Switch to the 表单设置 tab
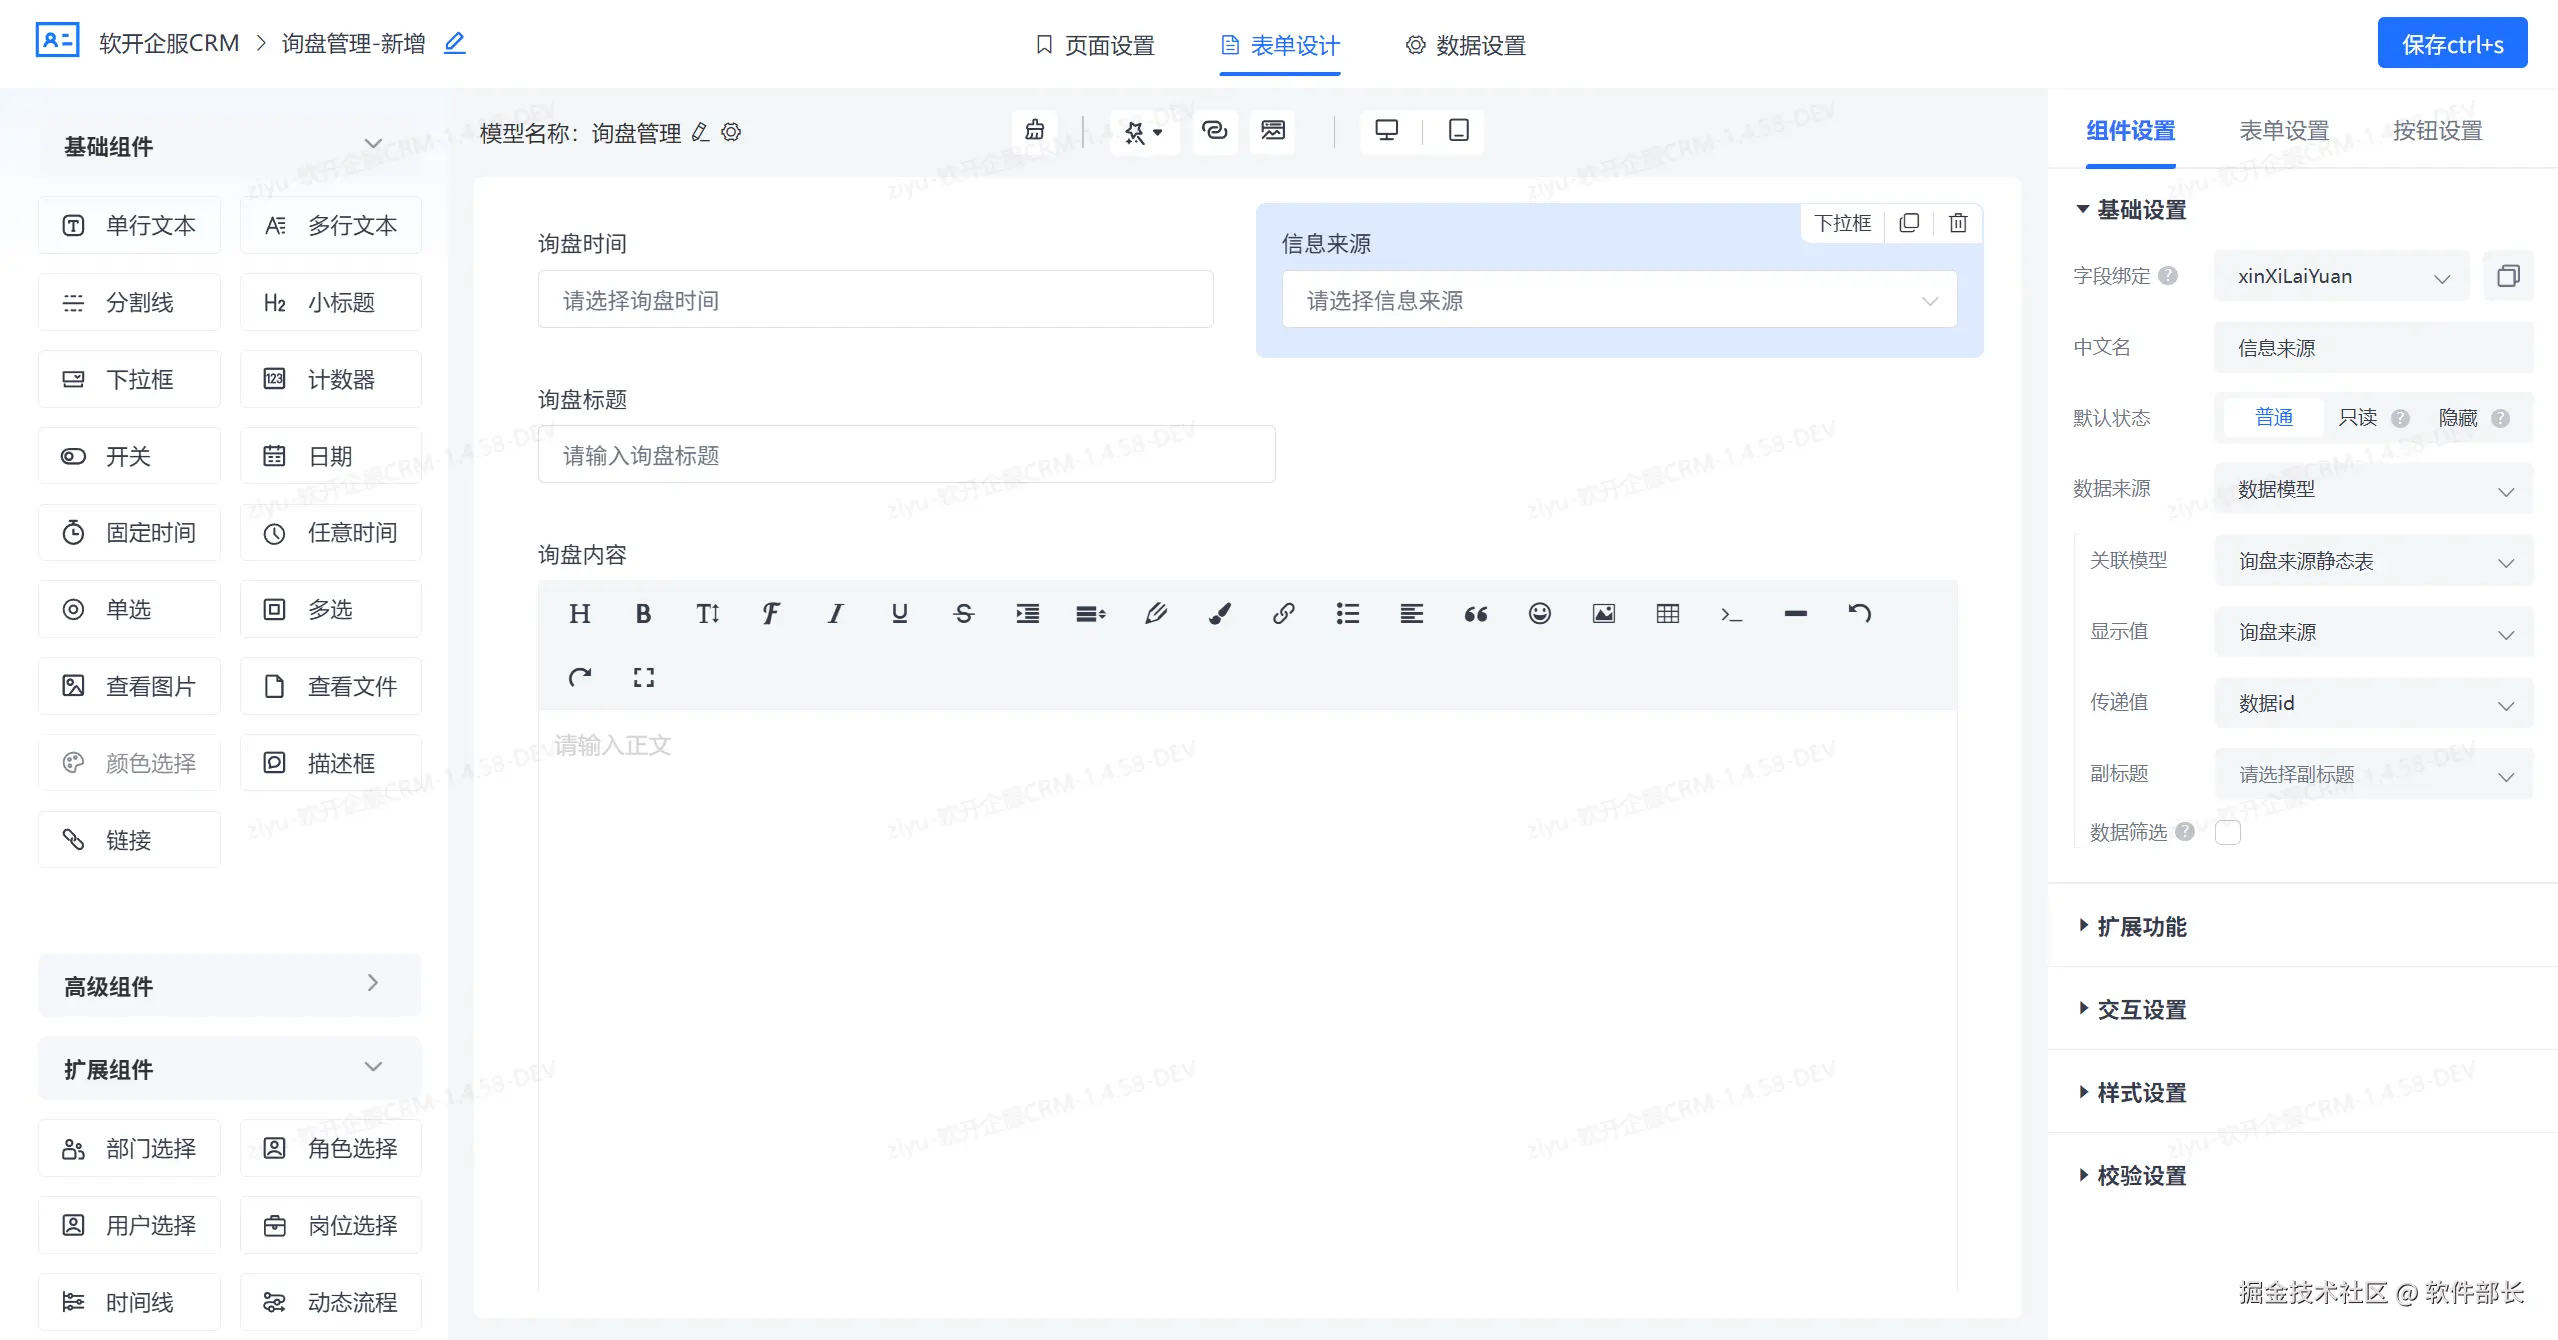 [x=2284, y=131]
